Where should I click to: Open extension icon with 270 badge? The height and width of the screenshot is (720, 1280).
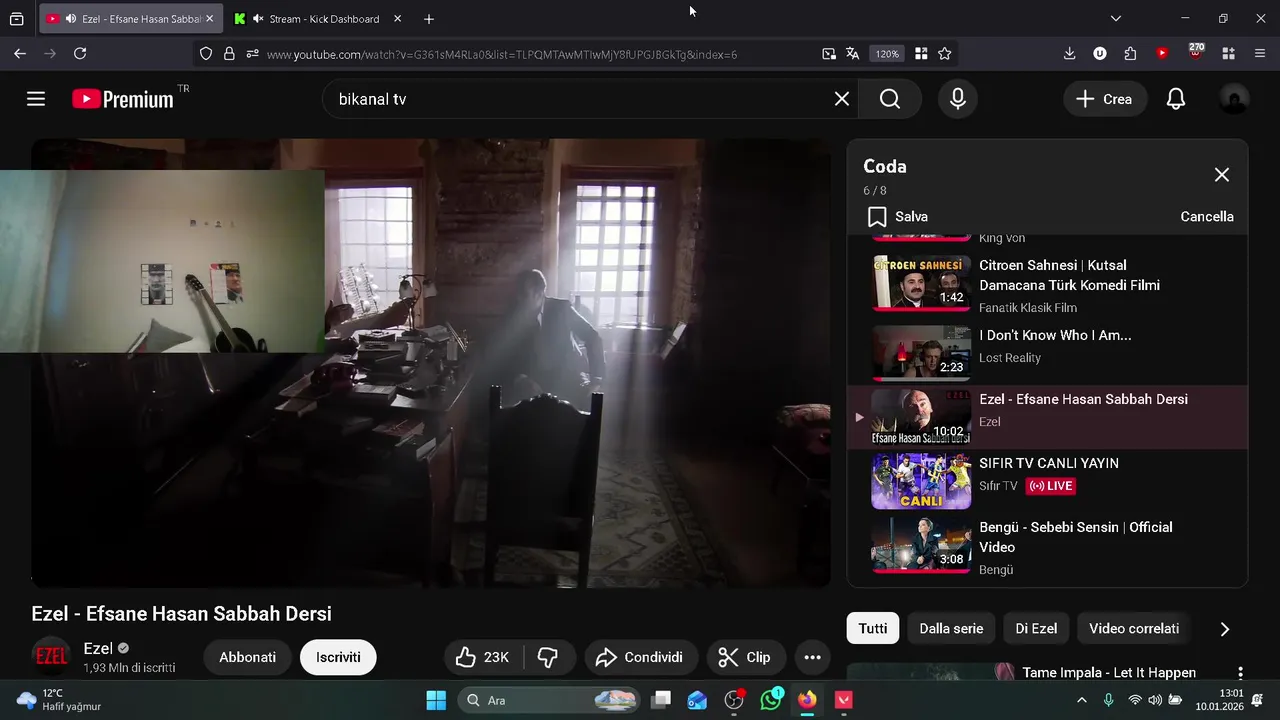pos(1195,52)
